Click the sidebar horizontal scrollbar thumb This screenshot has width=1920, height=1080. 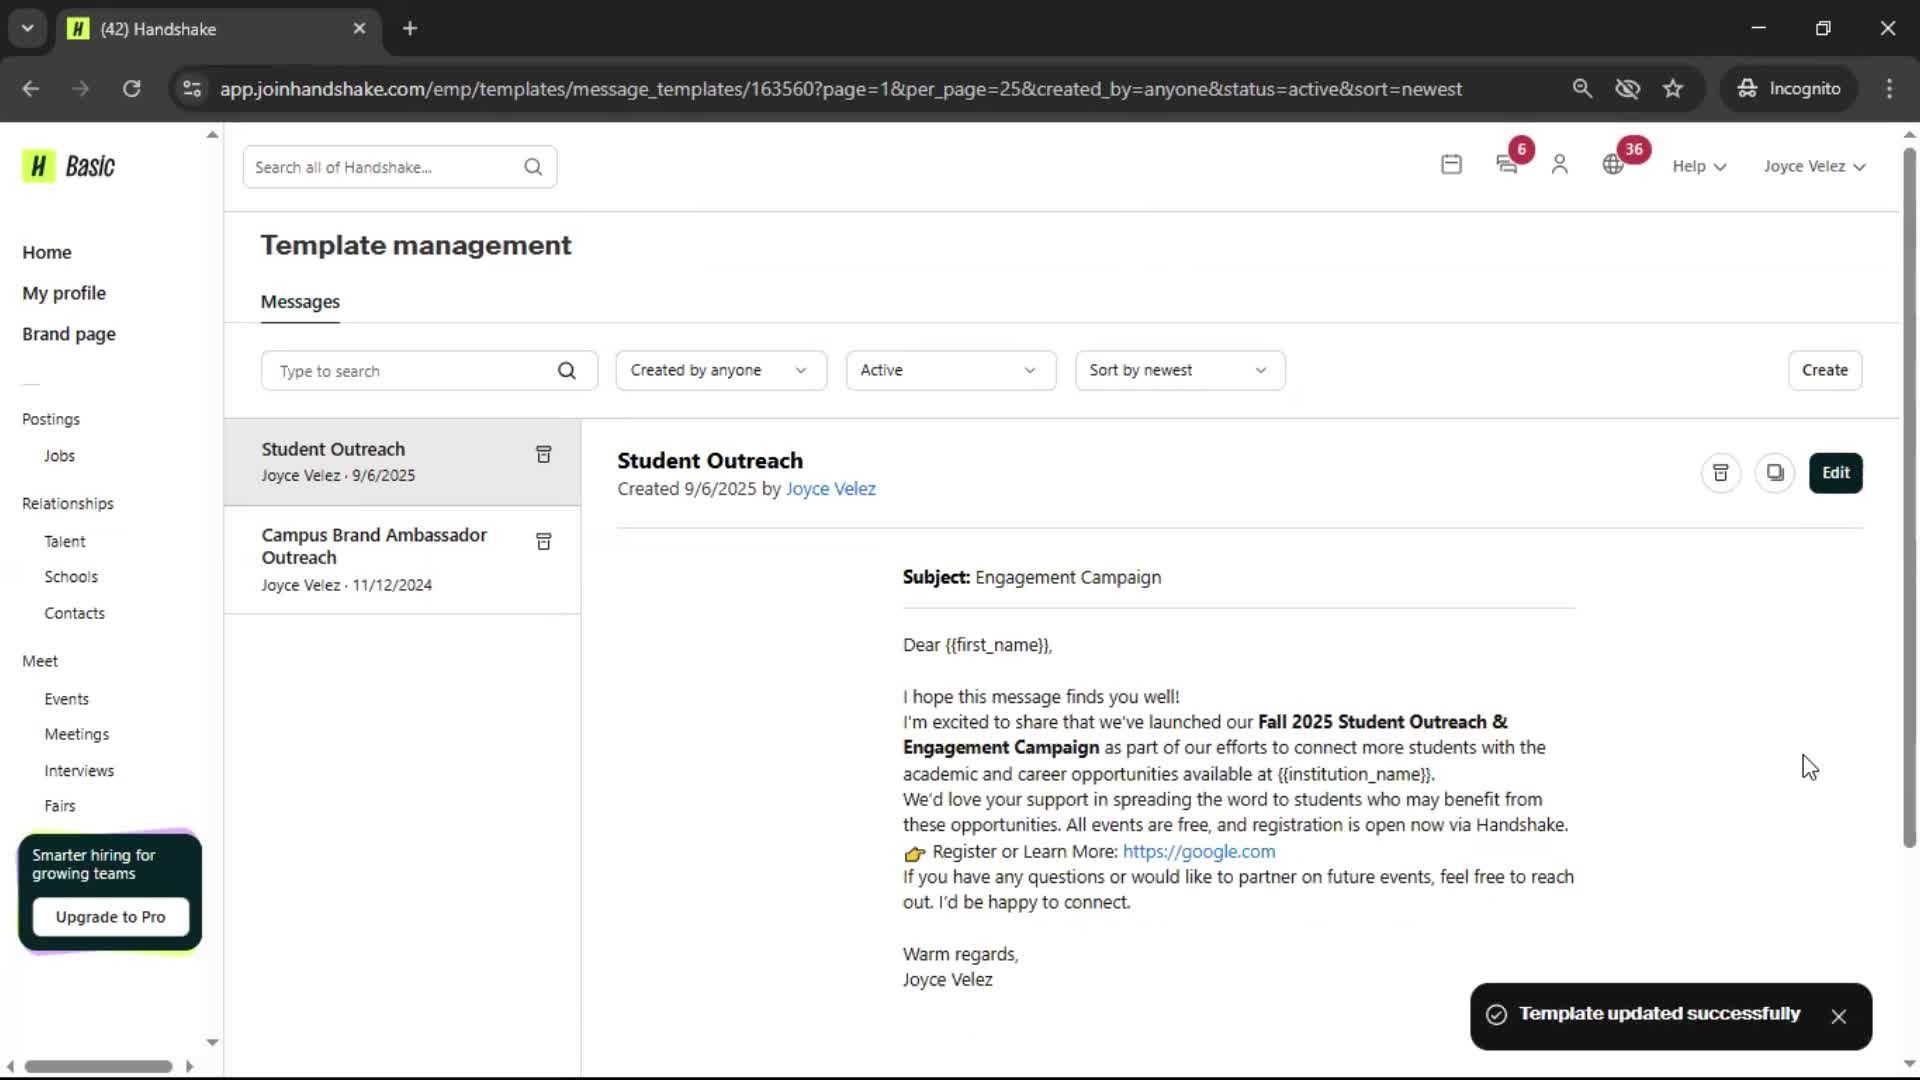pyautogui.click(x=98, y=1066)
